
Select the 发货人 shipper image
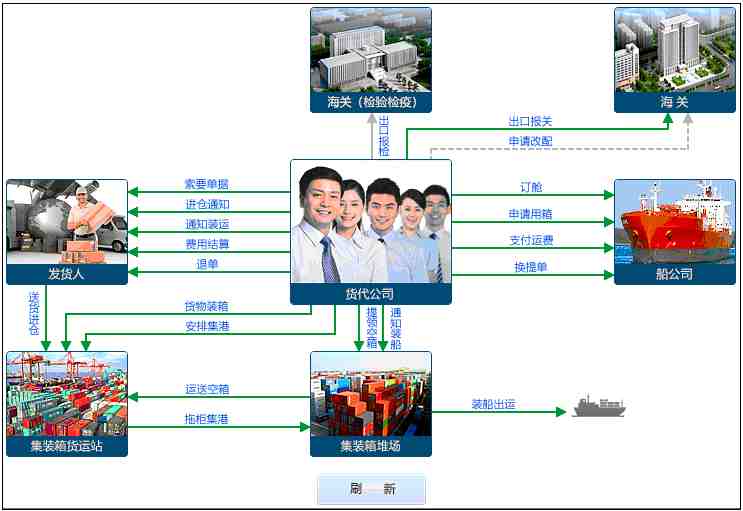click(67, 221)
